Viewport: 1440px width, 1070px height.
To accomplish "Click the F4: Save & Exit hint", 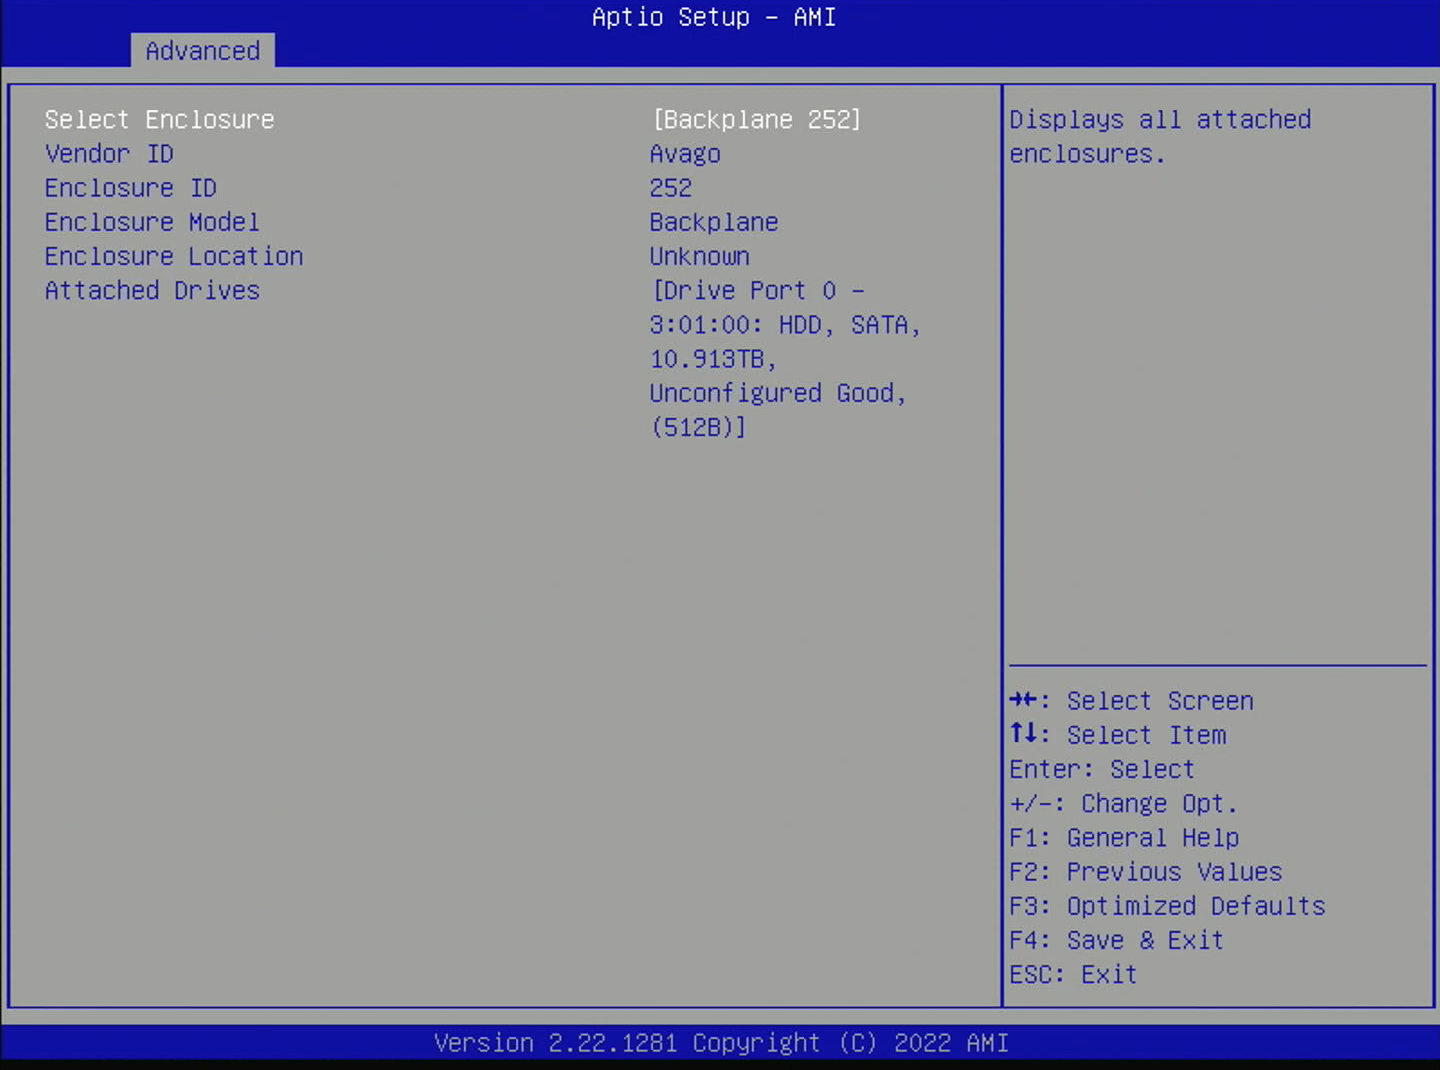I will pos(1117,940).
